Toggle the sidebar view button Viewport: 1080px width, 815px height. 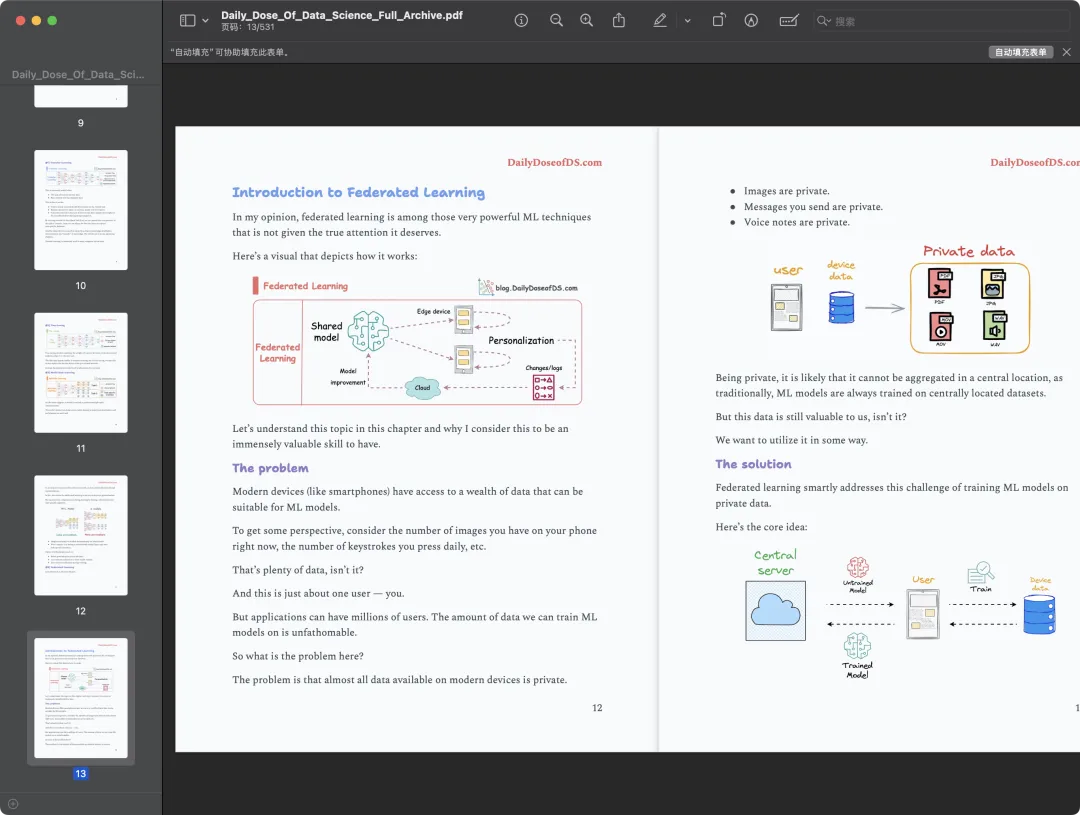click(187, 21)
